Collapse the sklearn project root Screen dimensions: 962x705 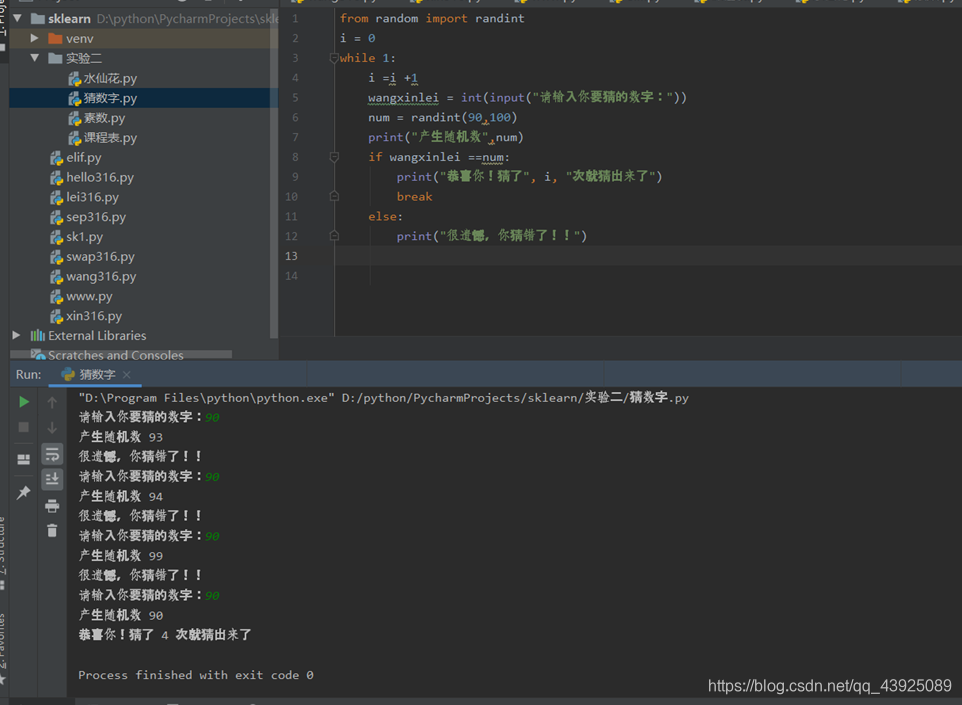pyautogui.click(x=18, y=18)
